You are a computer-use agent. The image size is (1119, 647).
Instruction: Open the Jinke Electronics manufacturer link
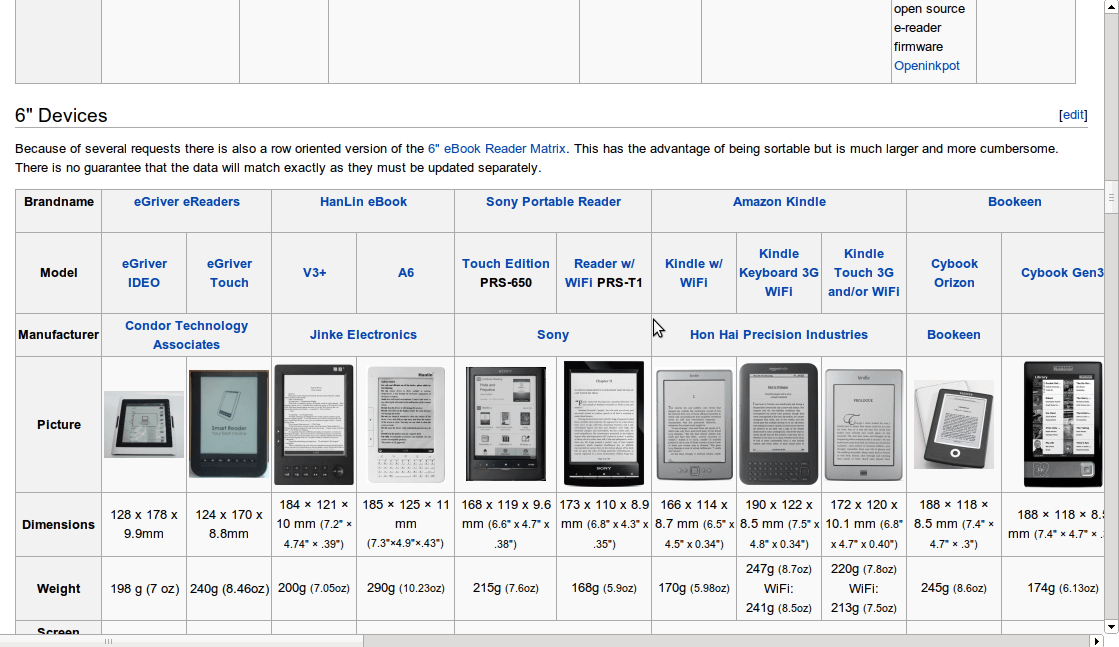(363, 335)
